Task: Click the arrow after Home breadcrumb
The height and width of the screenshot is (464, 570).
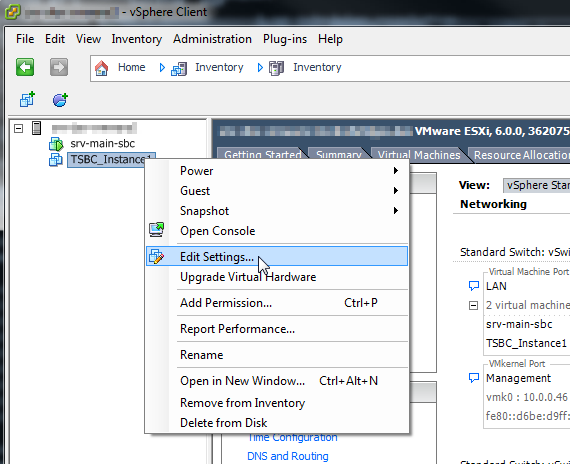Action: point(162,68)
